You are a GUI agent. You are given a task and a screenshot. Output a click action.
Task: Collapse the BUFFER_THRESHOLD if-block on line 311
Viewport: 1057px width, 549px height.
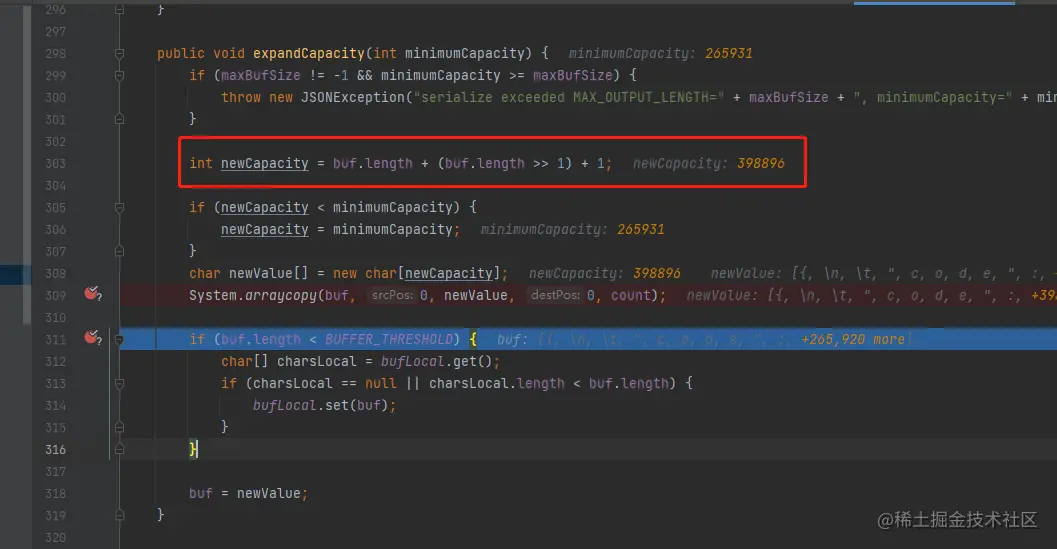[x=119, y=340]
